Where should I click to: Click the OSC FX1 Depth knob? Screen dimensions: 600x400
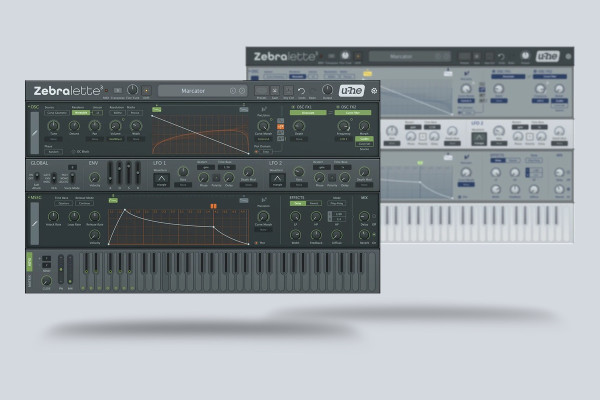(299, 126)
